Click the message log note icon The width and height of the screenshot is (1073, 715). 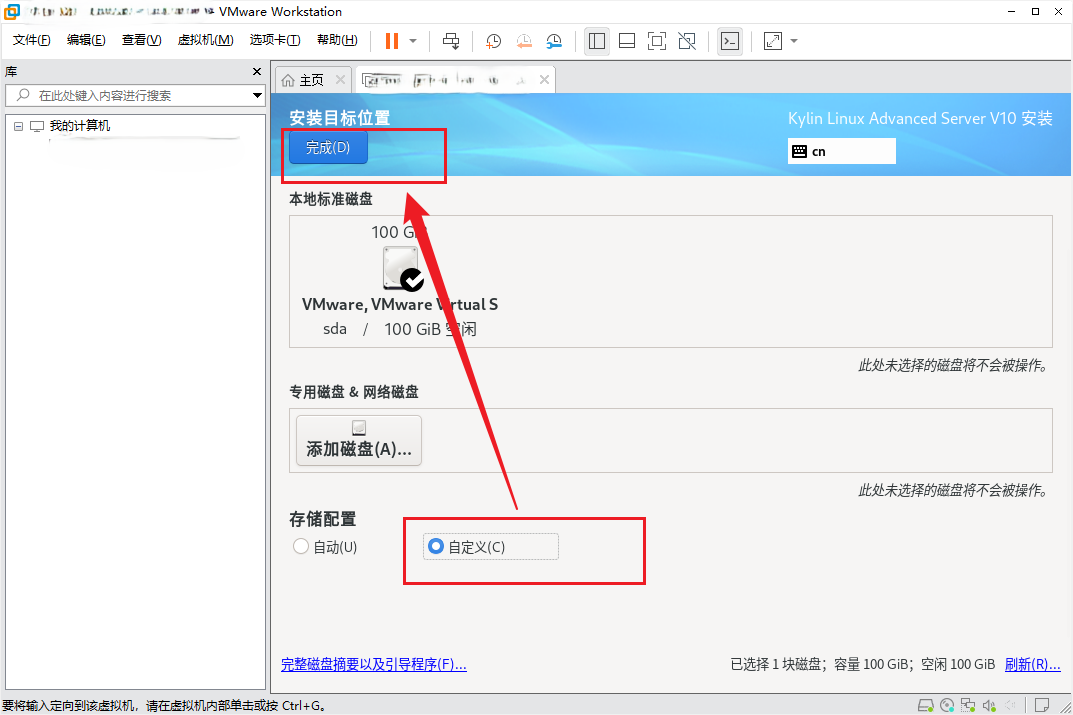pos(1042,705)
